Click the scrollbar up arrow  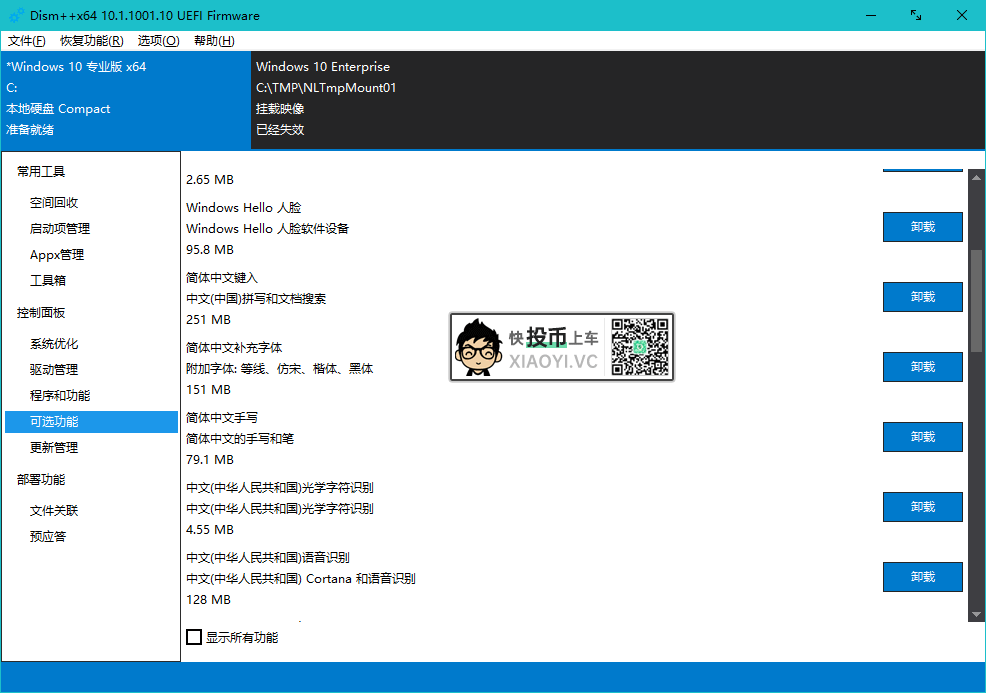[976, 177]
